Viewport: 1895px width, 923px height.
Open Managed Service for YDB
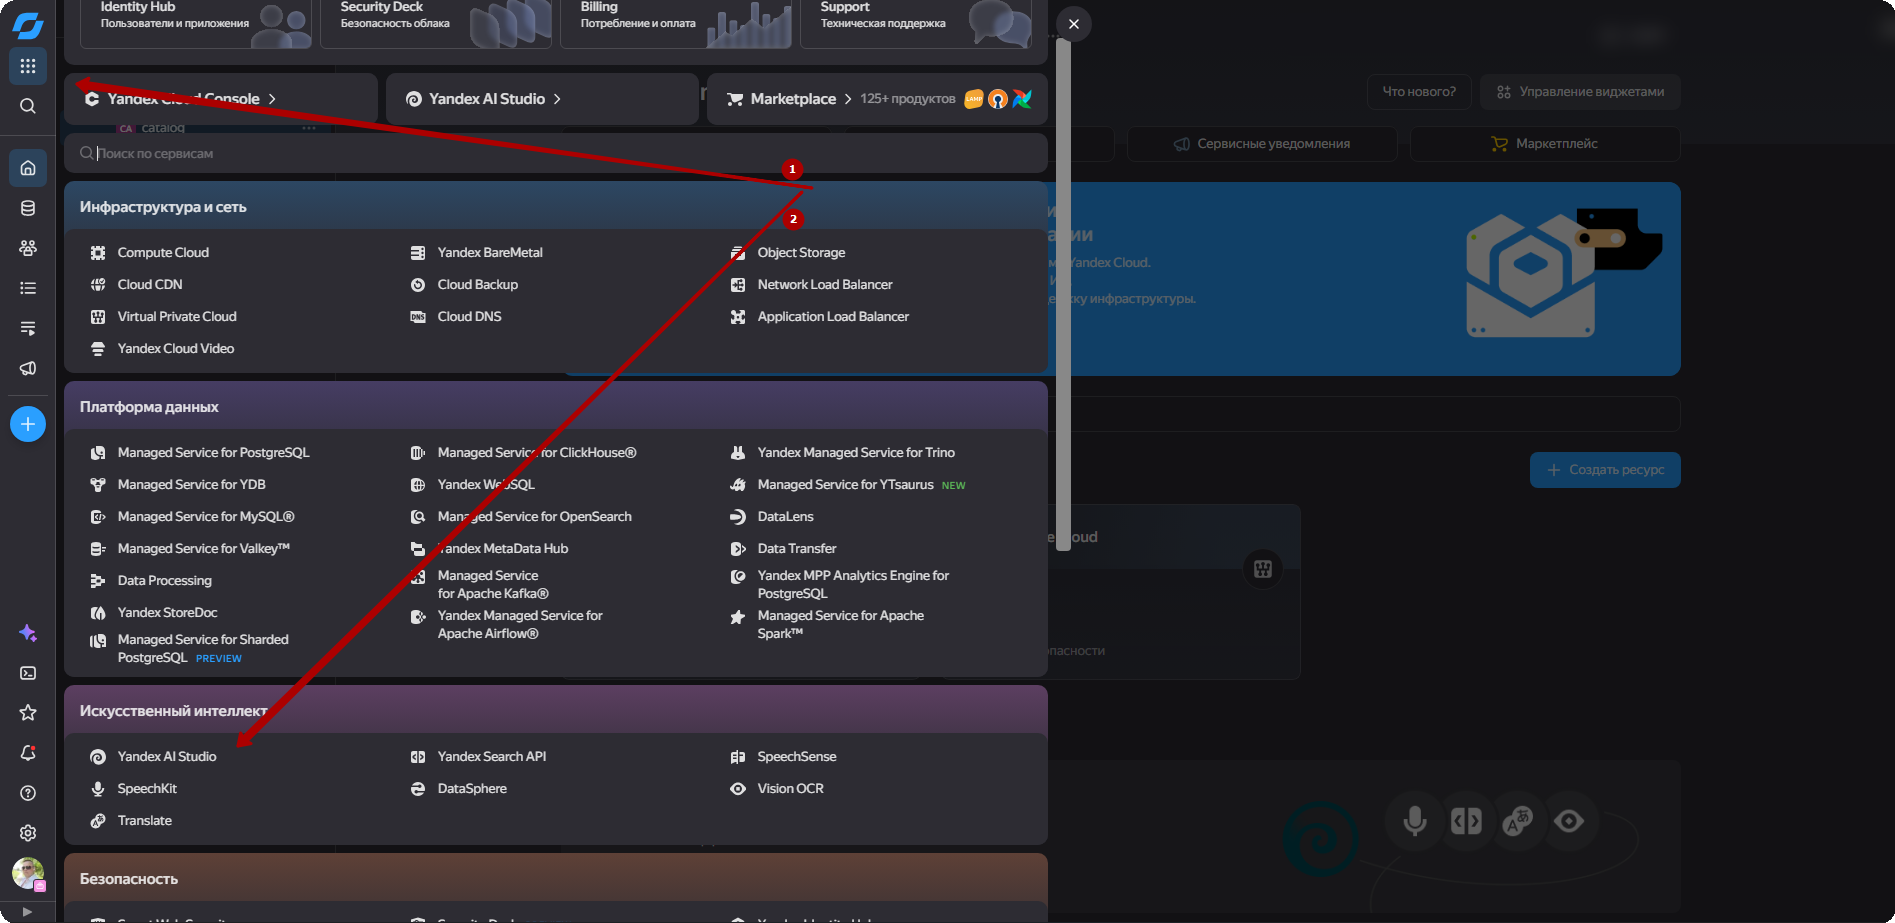point(192,485)
